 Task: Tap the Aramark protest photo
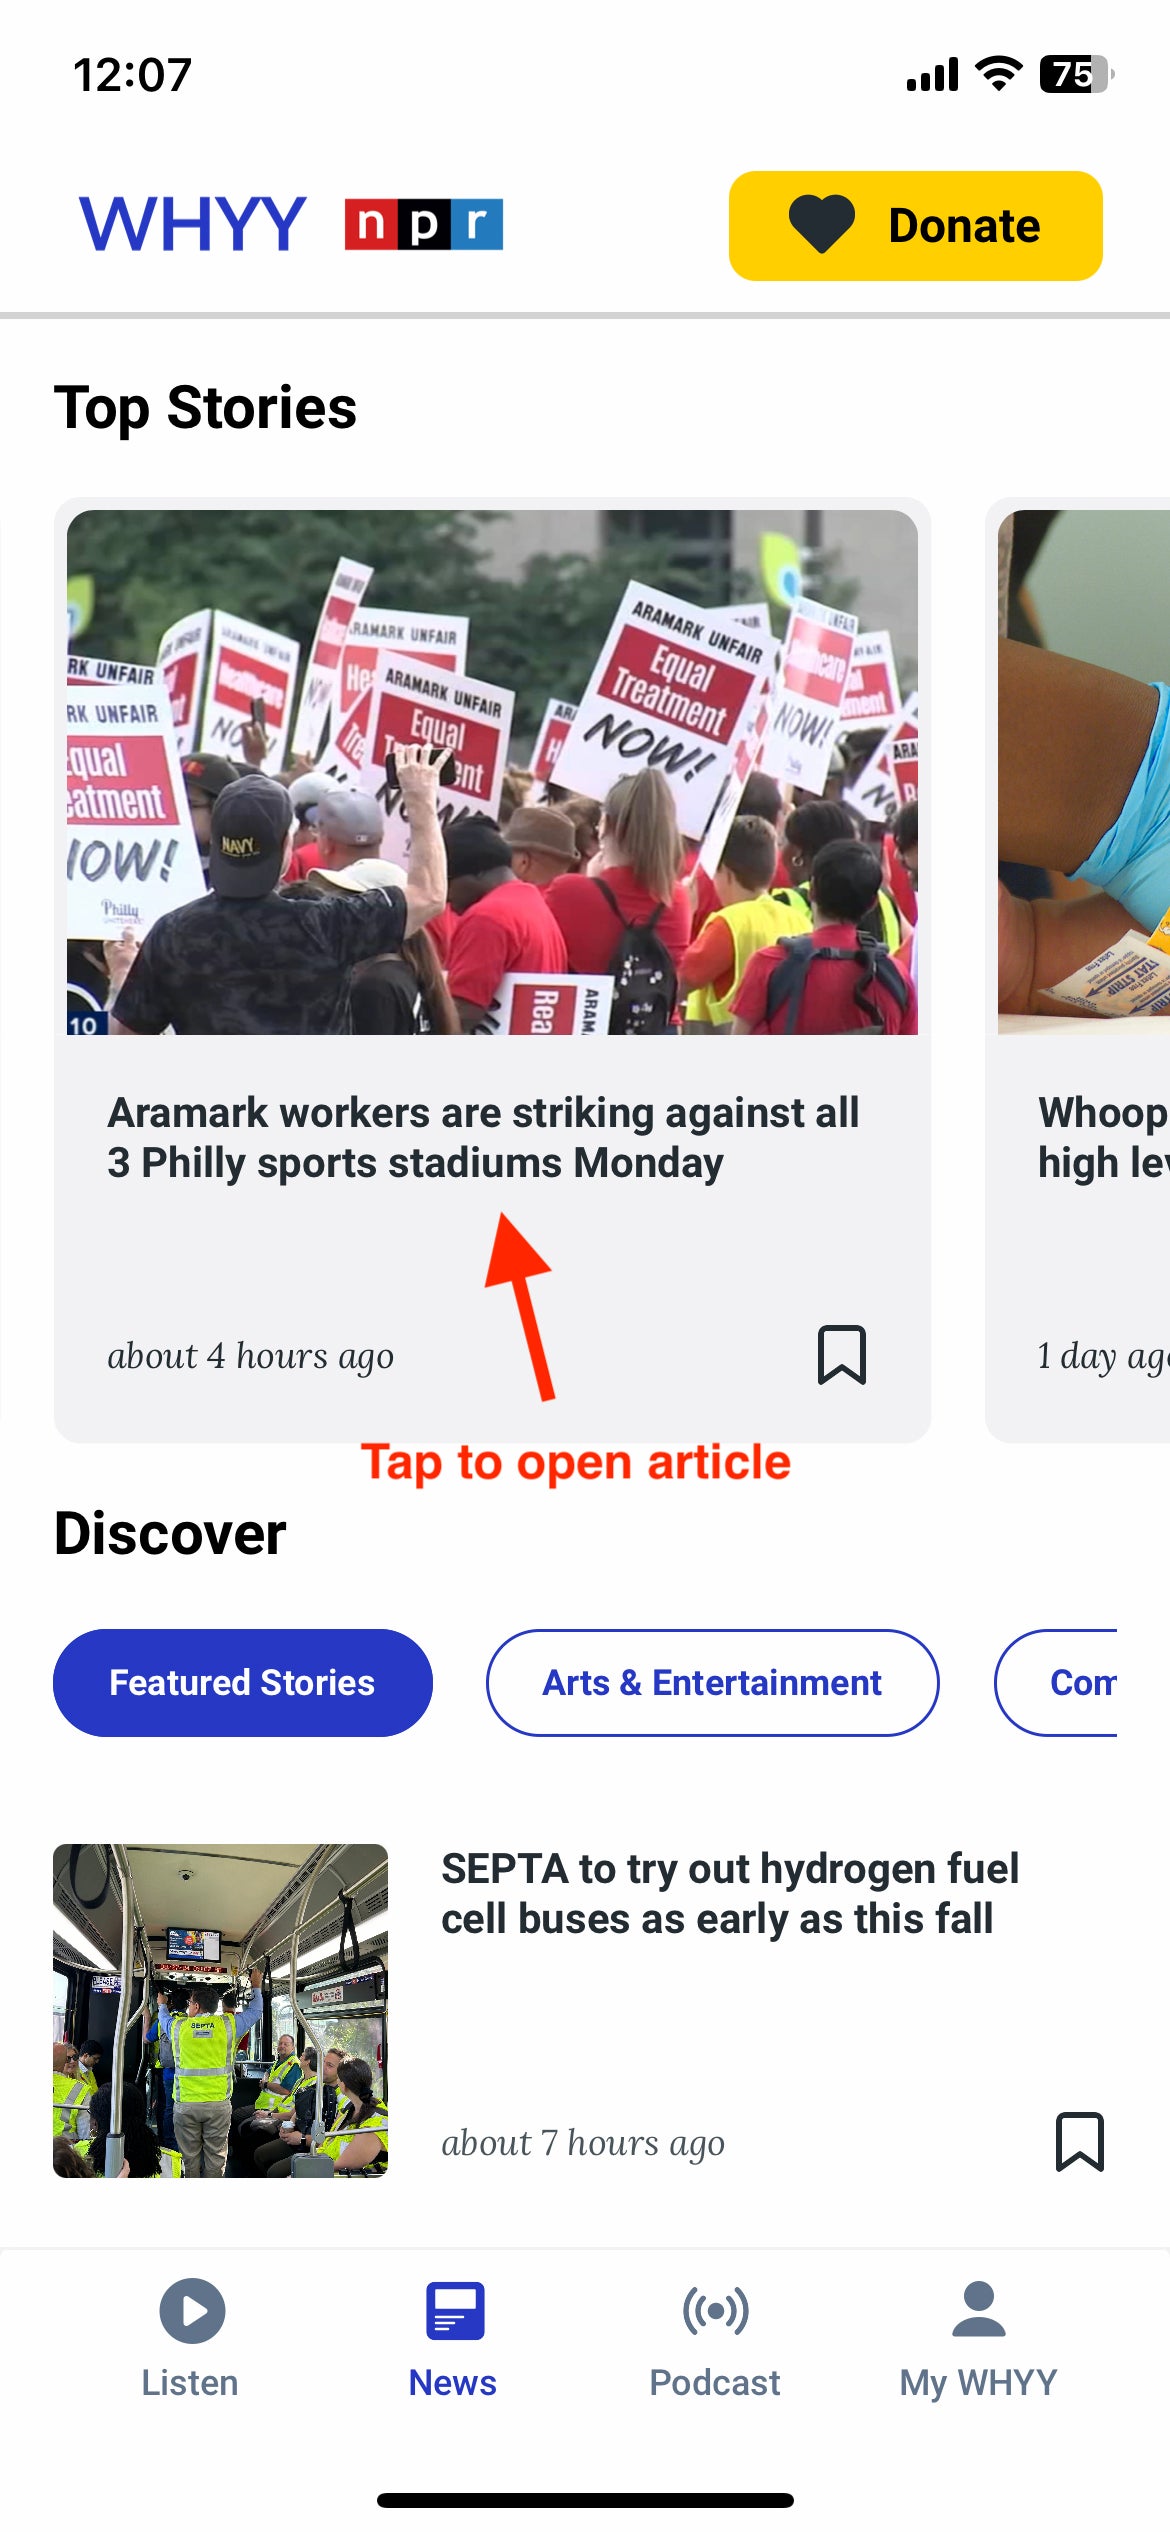(492, 772)
